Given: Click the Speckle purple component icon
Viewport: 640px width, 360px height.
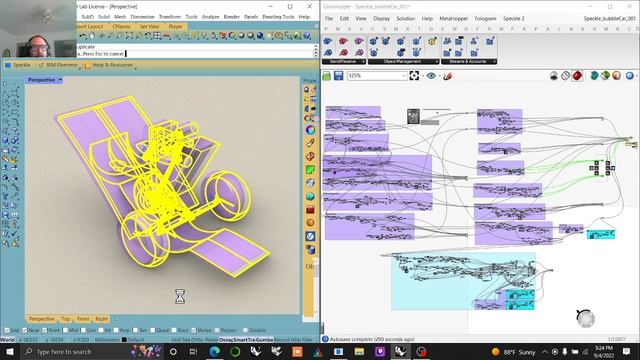Looking at the screenshot, I should [359, 41].
